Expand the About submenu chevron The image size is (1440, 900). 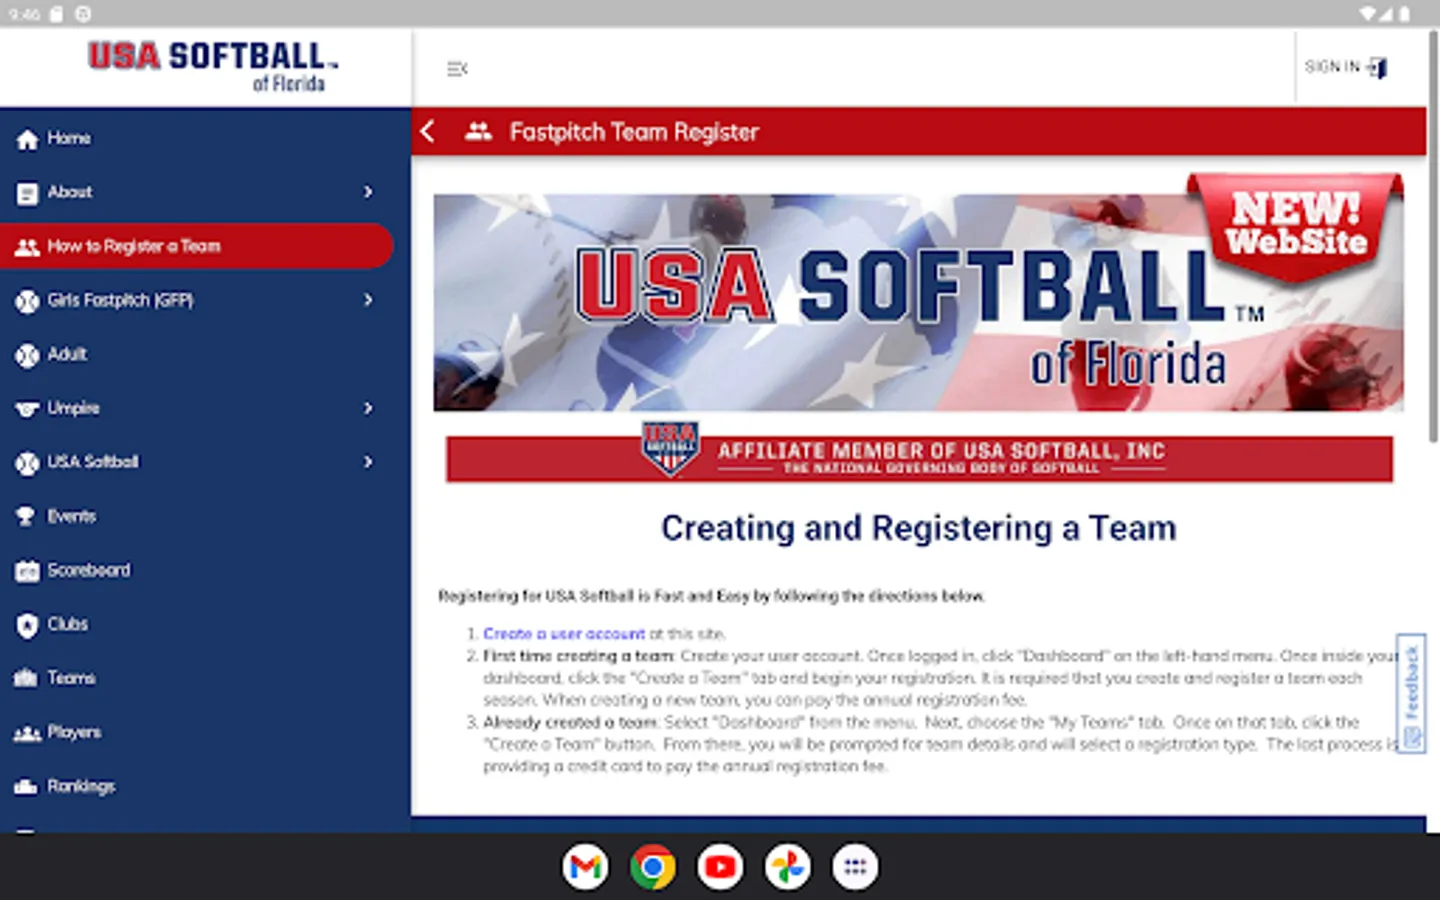click(368, 192)
